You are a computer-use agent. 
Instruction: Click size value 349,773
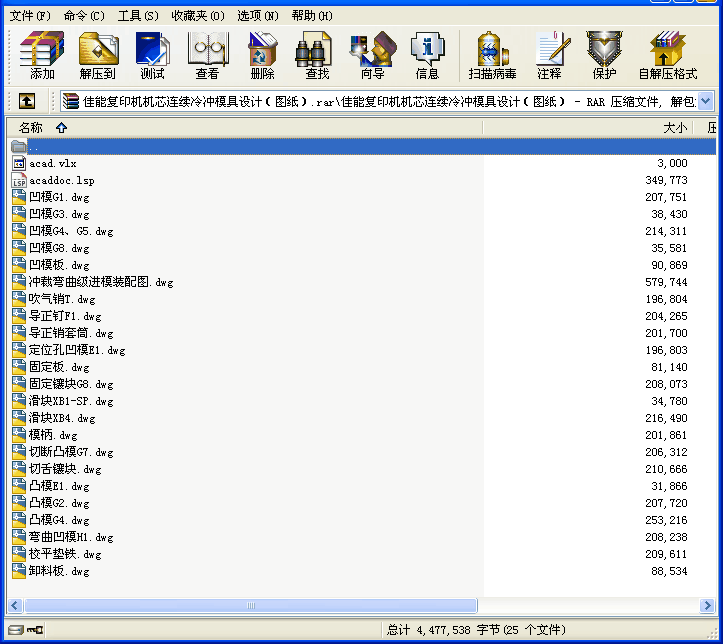[x=666, y=180]
